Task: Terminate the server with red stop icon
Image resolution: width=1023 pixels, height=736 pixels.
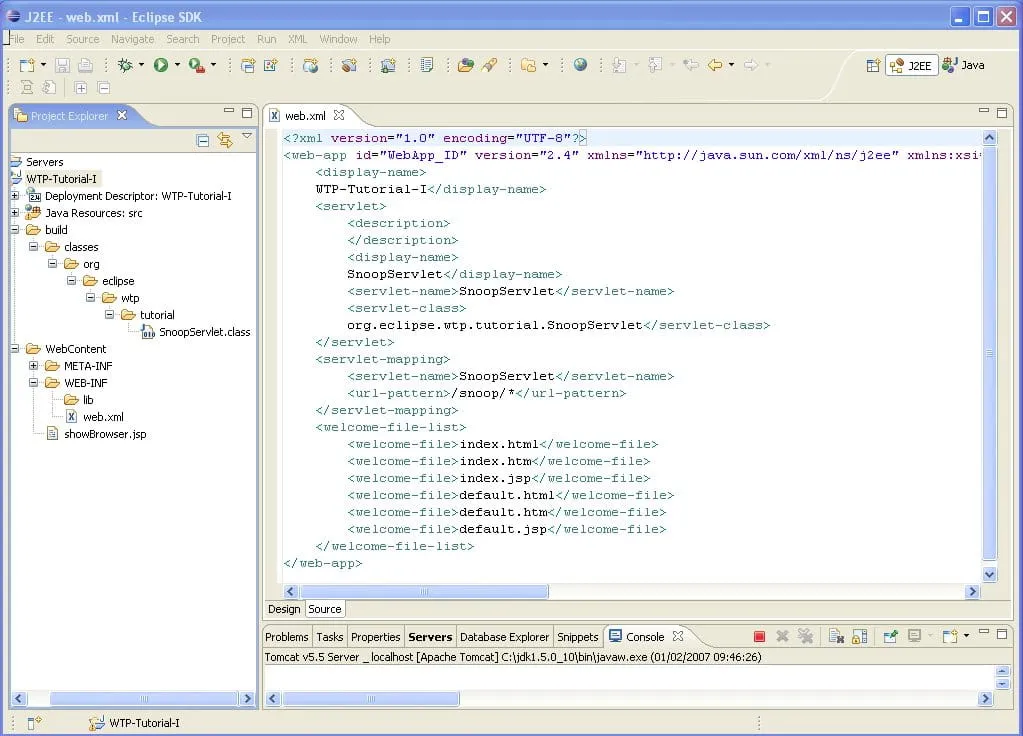Action: coord(759,636)
